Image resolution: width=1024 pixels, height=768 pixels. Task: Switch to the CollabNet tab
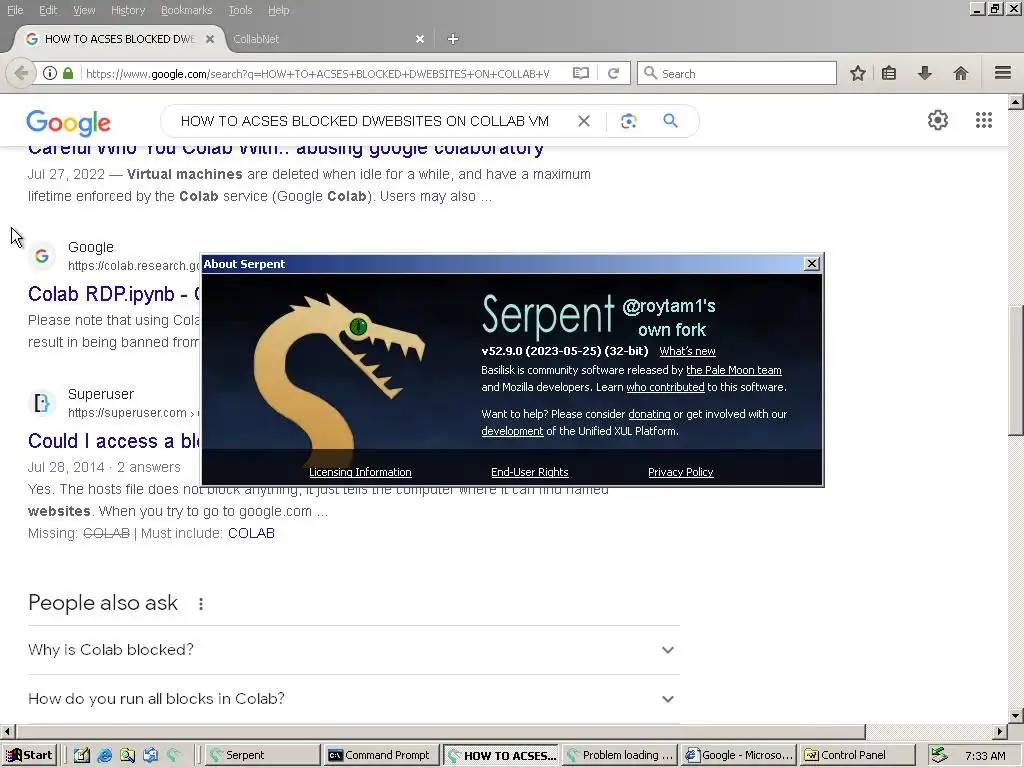click(x=327, y=39)
